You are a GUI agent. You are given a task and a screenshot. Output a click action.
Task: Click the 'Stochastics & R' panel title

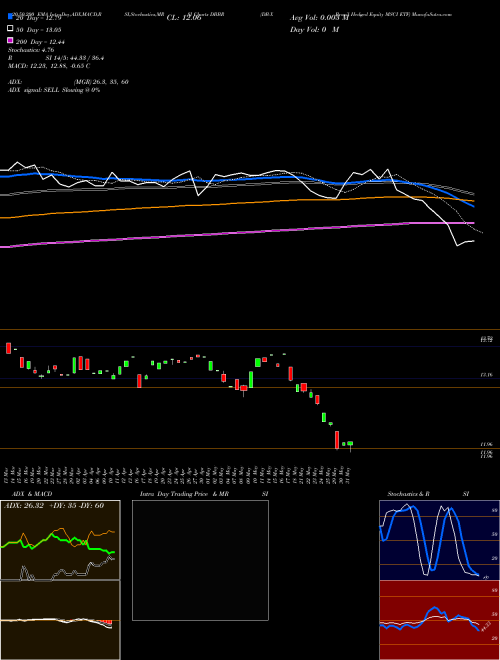click(408, 494)
